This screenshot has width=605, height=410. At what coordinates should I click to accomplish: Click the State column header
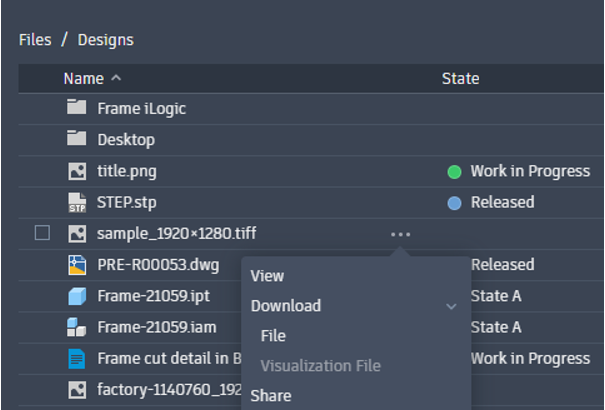[460, 79]
